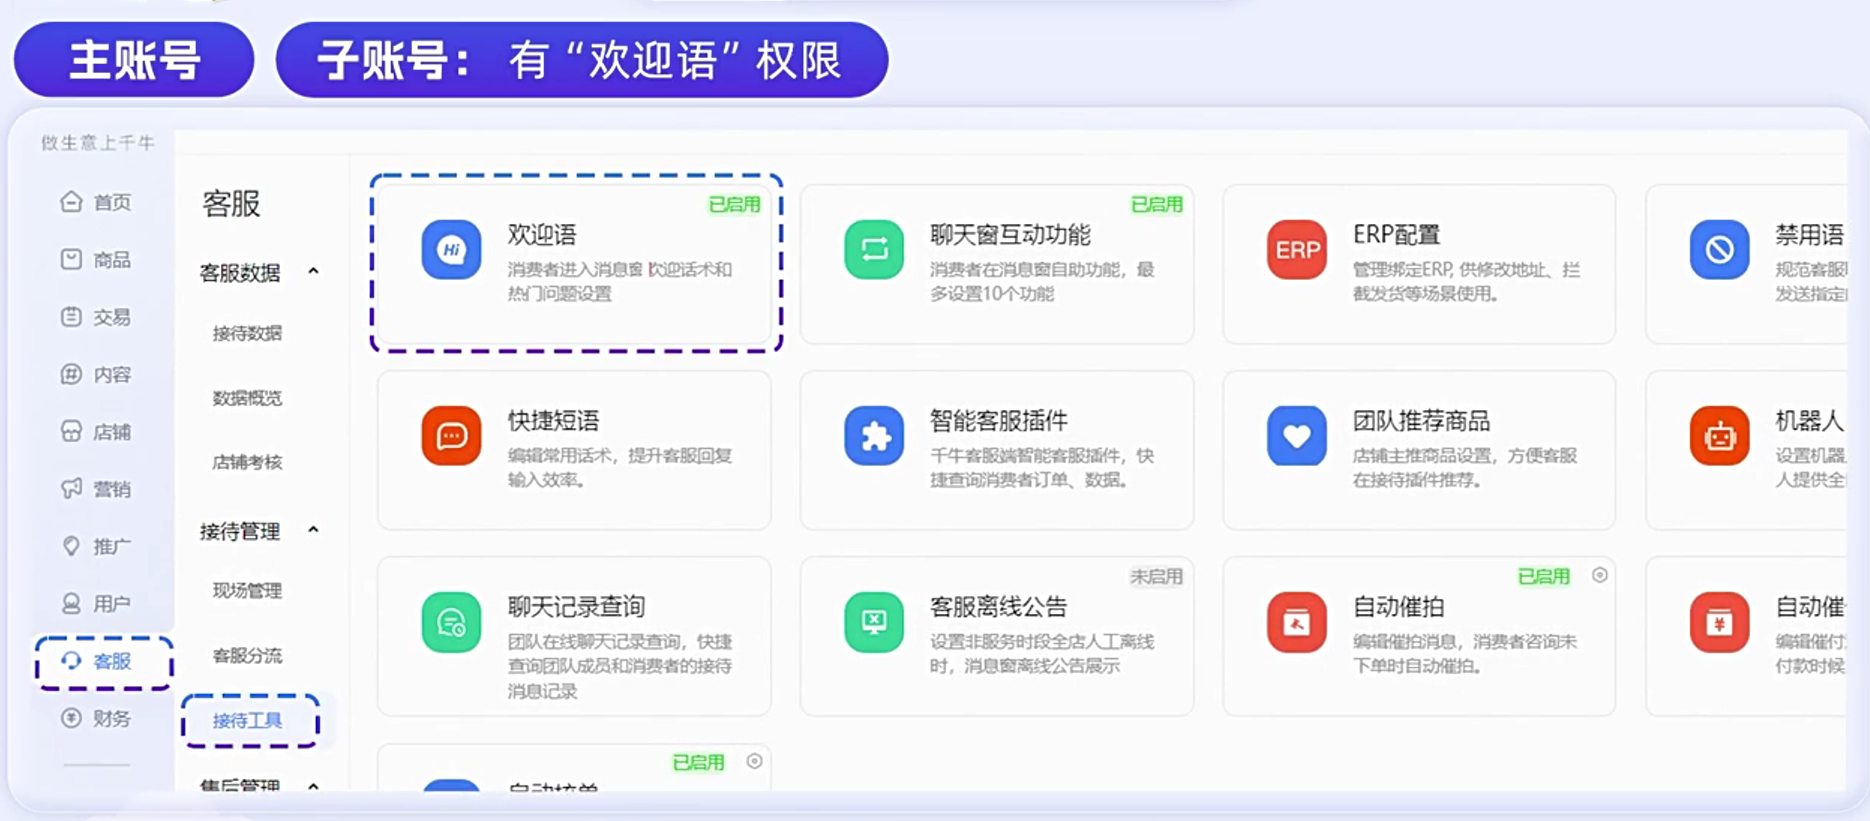Click the blue 禁用语 prohibition icon

[x=1720, y=249]
